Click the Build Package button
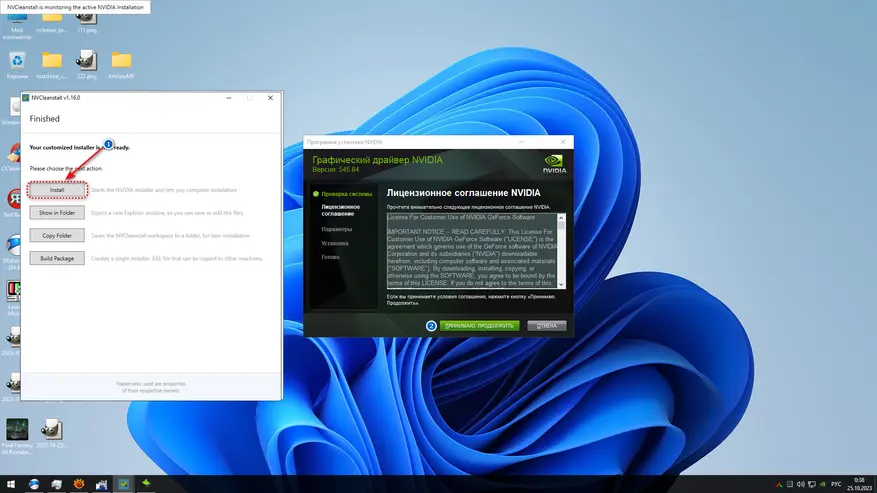Viewport: 877px width, 493px height. point(58,258)
